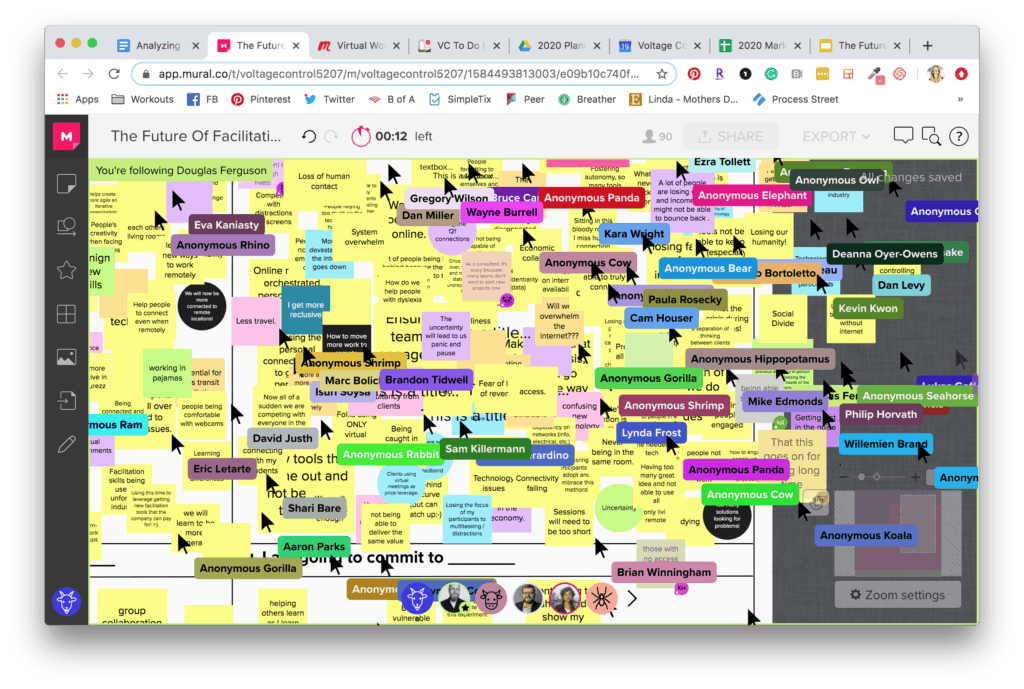Screen dimensions: 1024x689
Task: Open the comments speech bubble icon
Action: (903, 136)
